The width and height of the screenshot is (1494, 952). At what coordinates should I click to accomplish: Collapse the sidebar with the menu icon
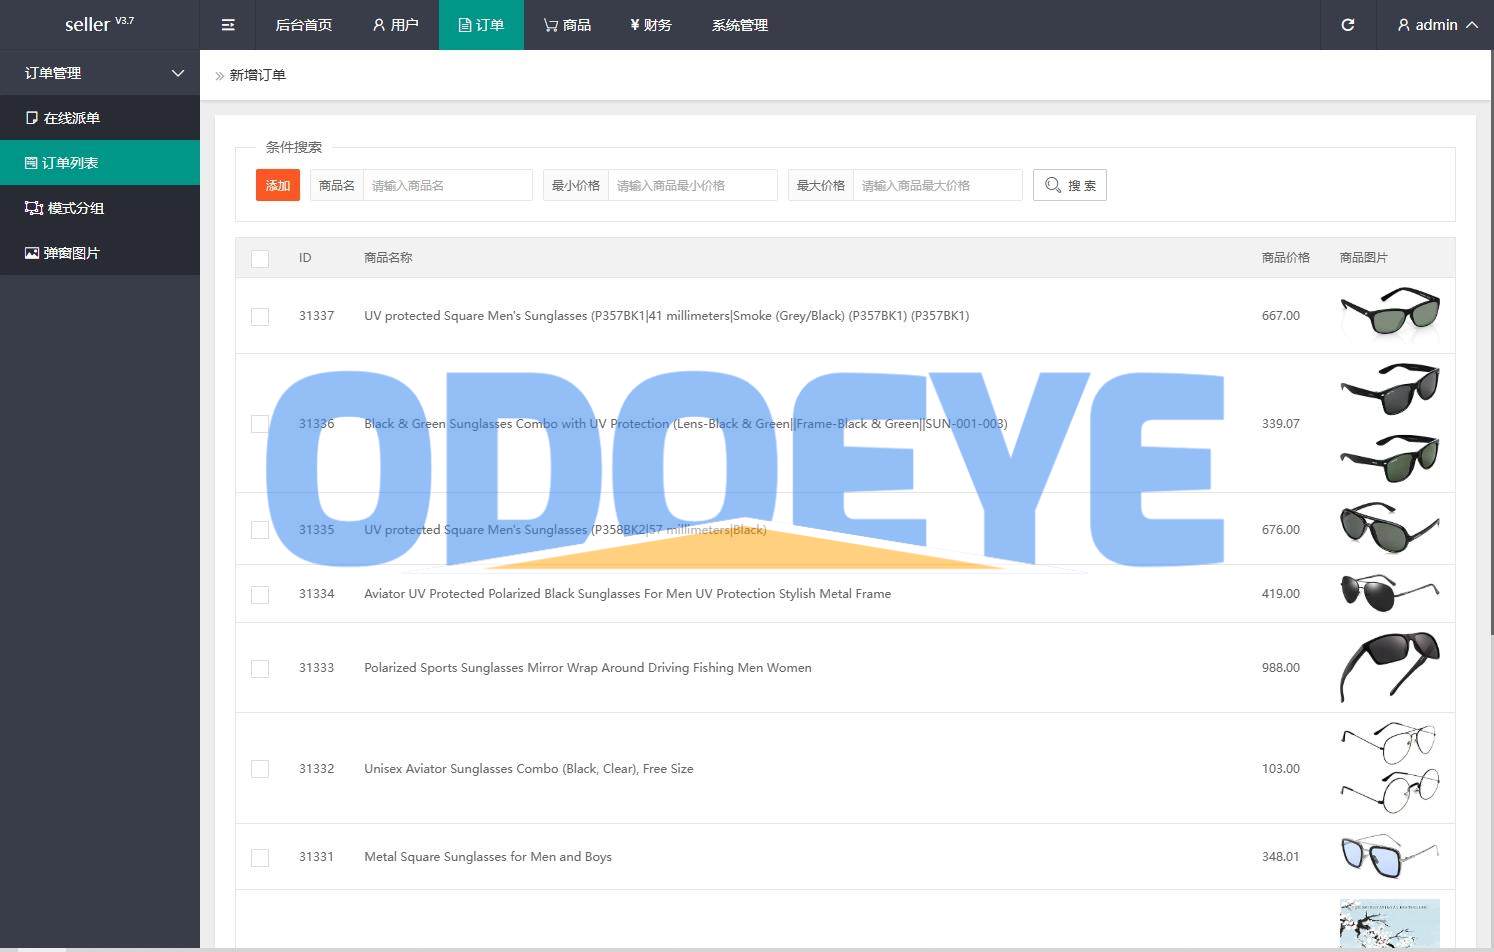[x=228, y=25]
